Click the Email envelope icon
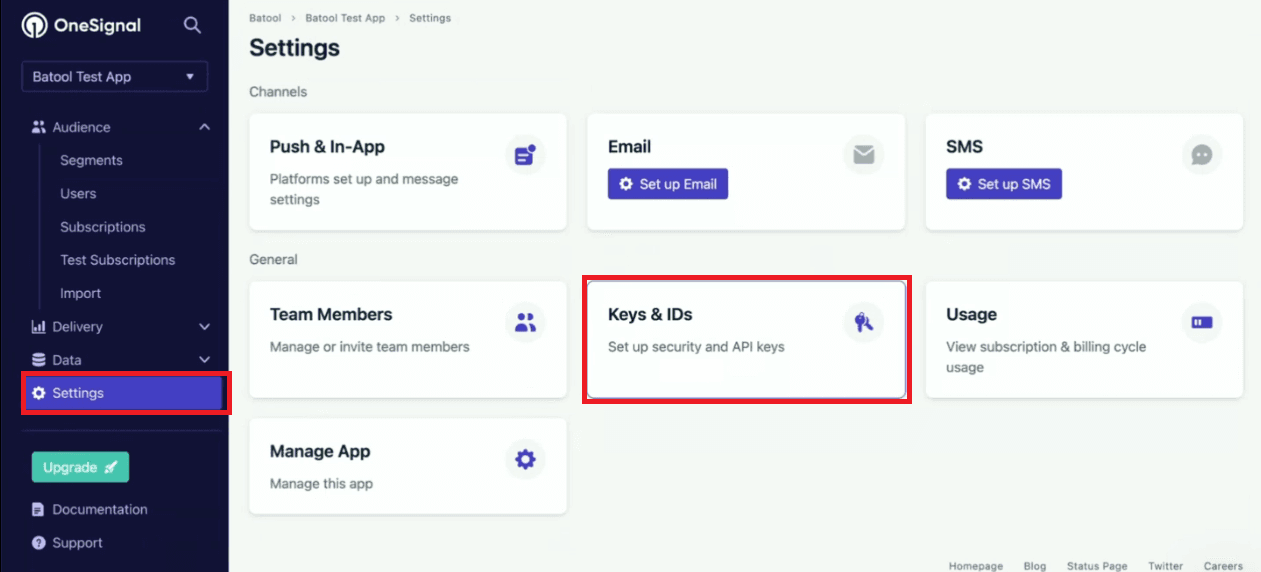1261x572 pixels. pos(863,155)
